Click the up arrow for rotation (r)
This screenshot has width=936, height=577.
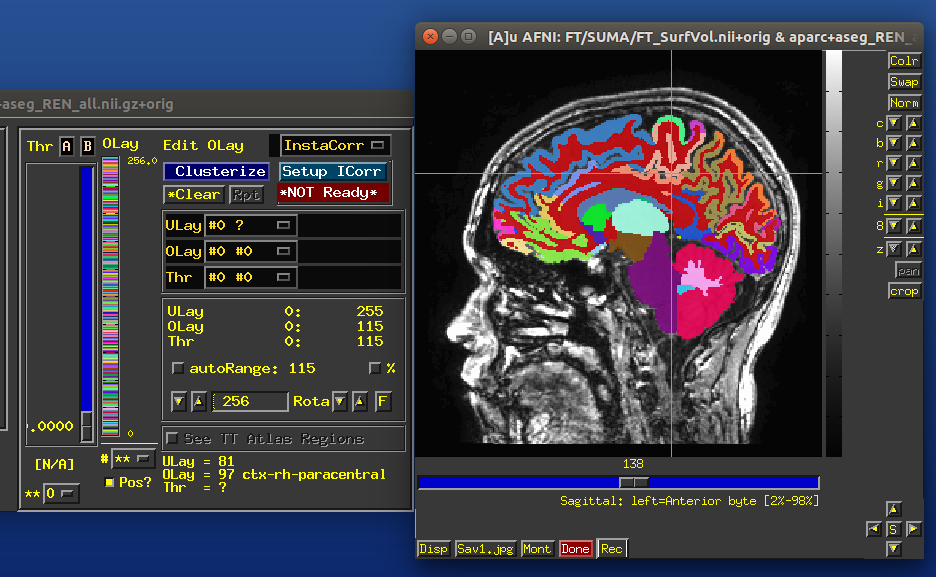pyautogui.click(x=913, y=163)
